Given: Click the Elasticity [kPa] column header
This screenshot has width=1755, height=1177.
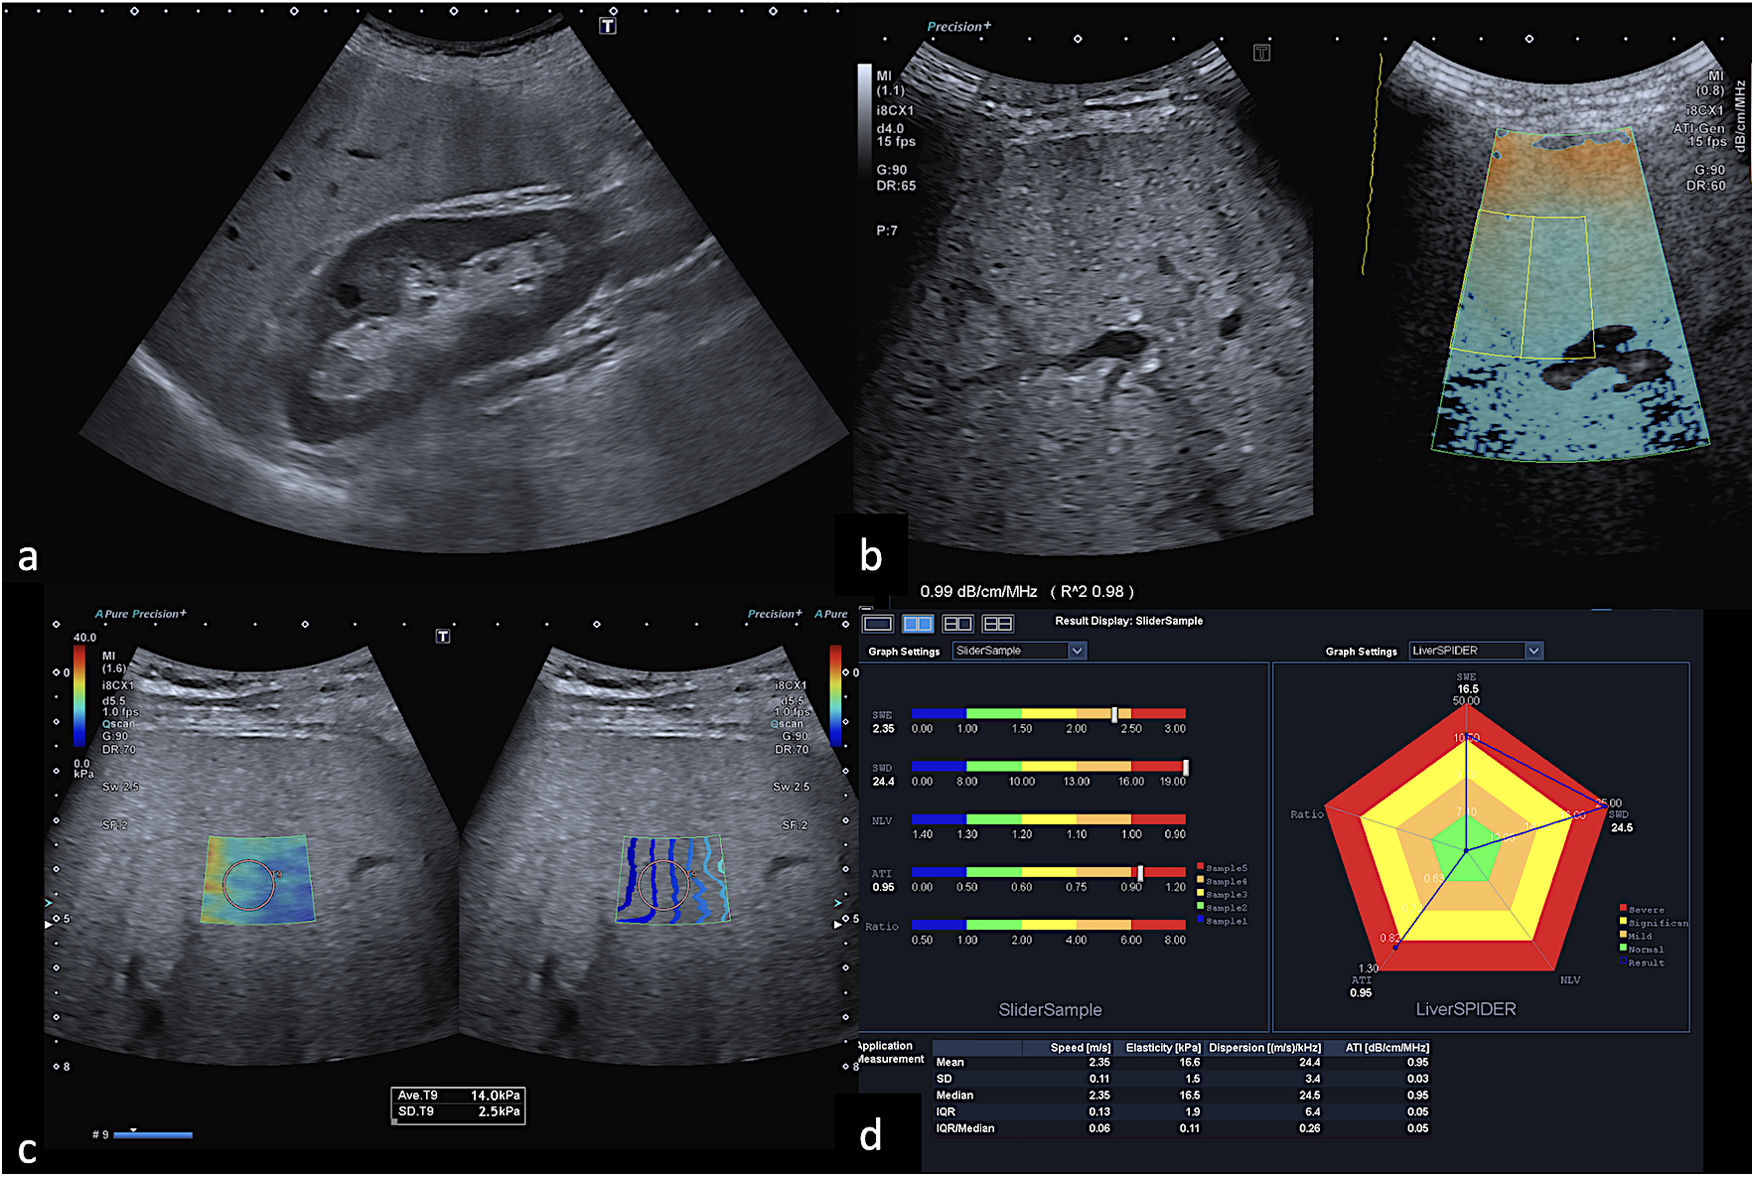Looking at the screenshot, I should click(1162, 1047).
